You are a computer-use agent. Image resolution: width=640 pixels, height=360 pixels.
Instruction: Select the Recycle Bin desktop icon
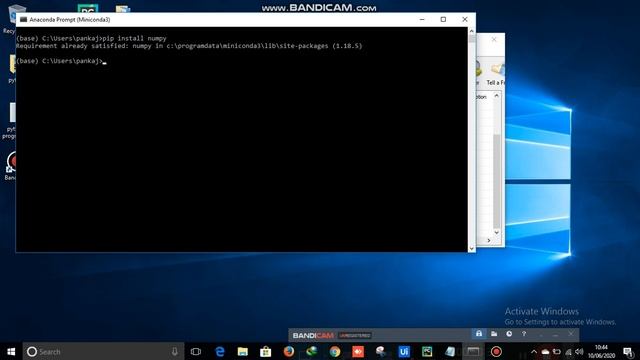(x=11, y=19)
